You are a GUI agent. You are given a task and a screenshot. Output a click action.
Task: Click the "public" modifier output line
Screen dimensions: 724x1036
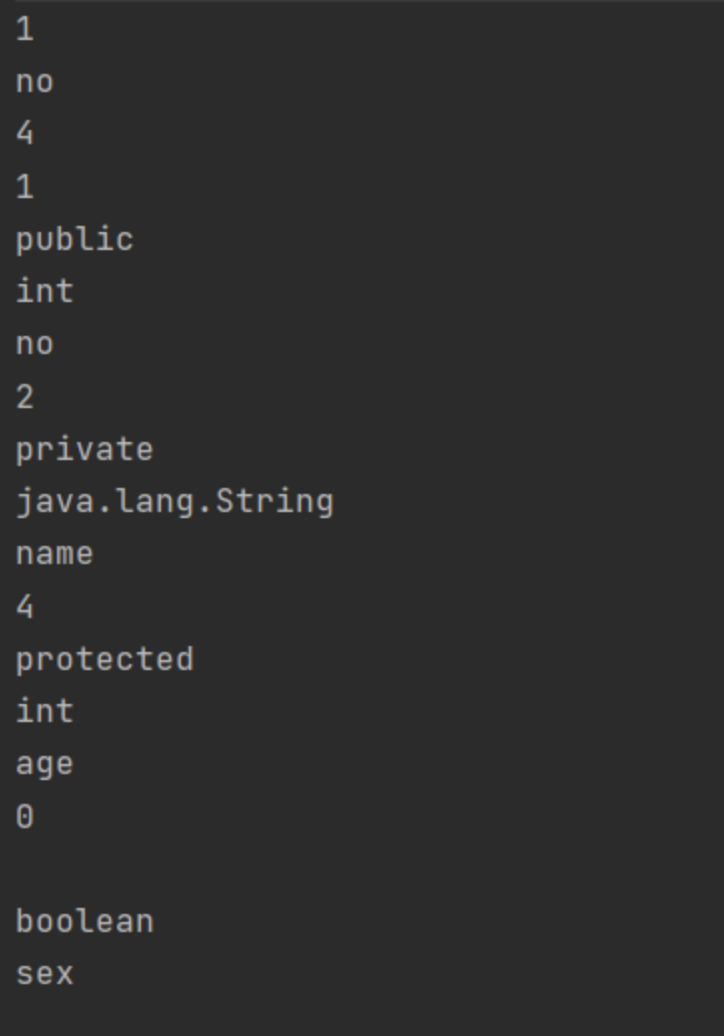click(x=74, y=240)
